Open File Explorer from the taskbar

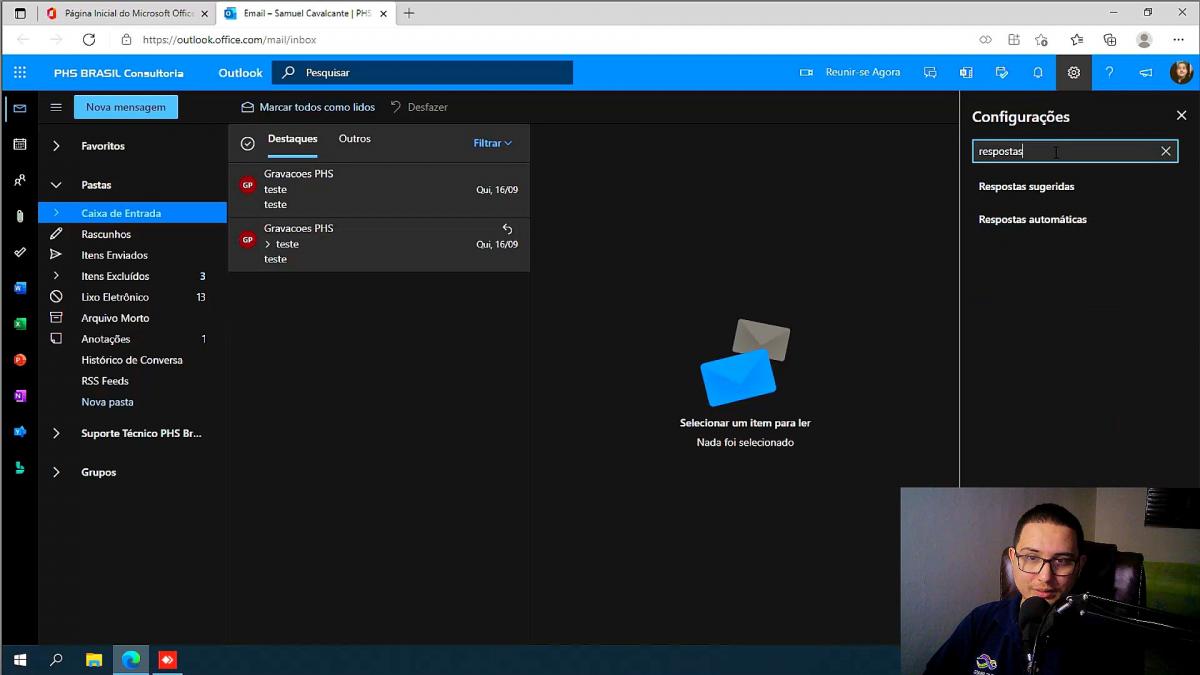94,660
